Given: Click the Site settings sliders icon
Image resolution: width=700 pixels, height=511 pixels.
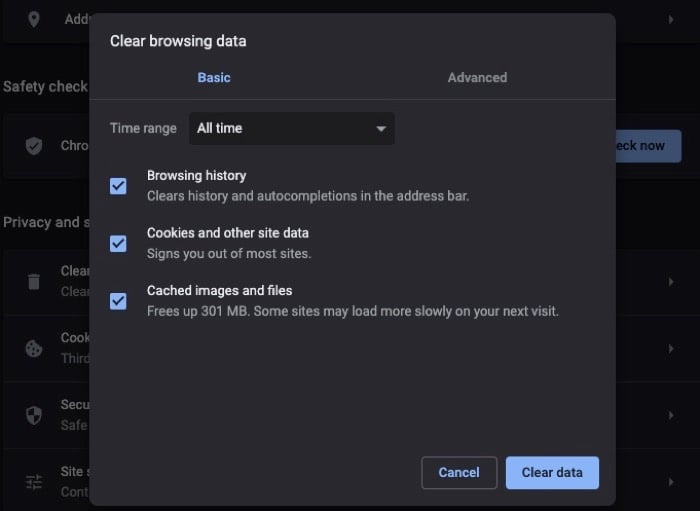Looking at the screenshot, I should point(34,482).
